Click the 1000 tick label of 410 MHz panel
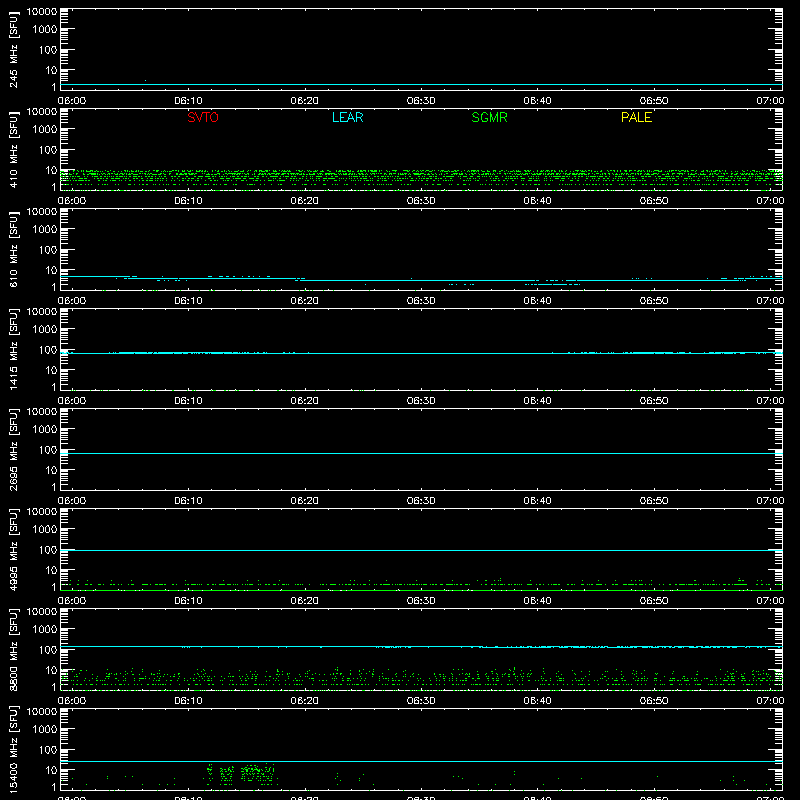Screen dimensions: 800x800 pyautogui.click(x=45, y=130)
